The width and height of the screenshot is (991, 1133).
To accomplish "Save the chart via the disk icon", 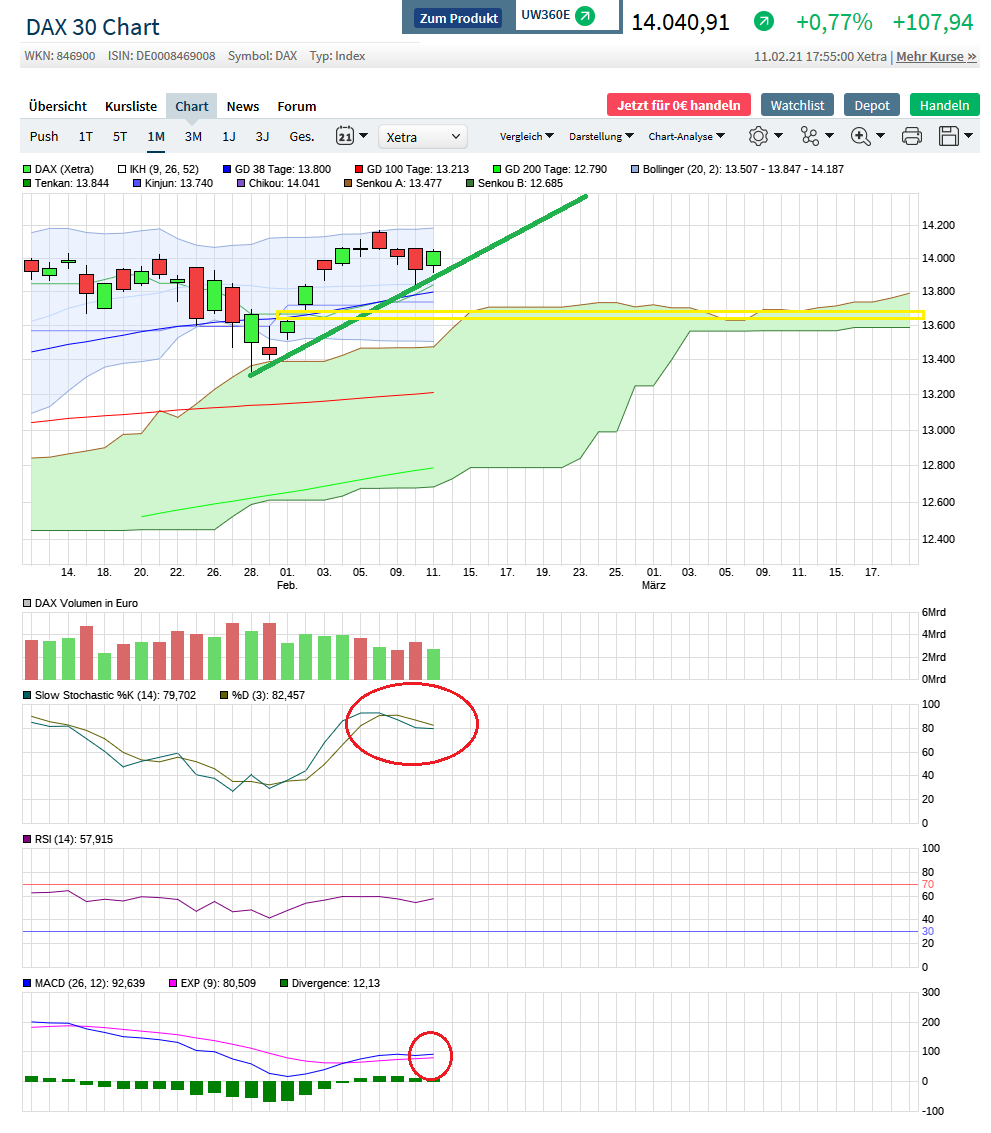I will coord(950,136).
